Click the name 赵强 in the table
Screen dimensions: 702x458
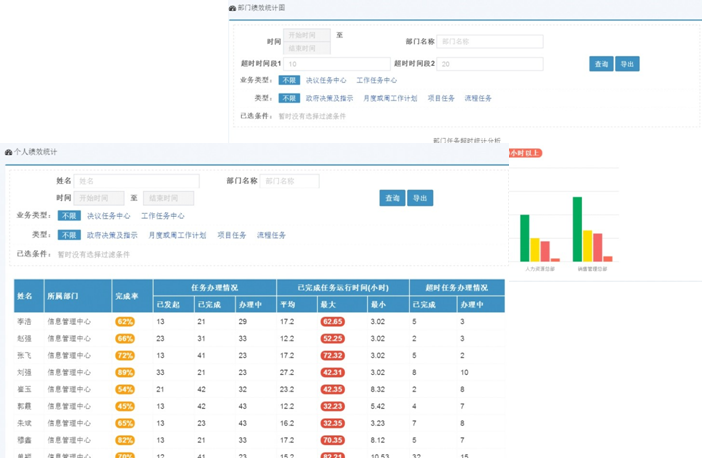click(25, 339)
